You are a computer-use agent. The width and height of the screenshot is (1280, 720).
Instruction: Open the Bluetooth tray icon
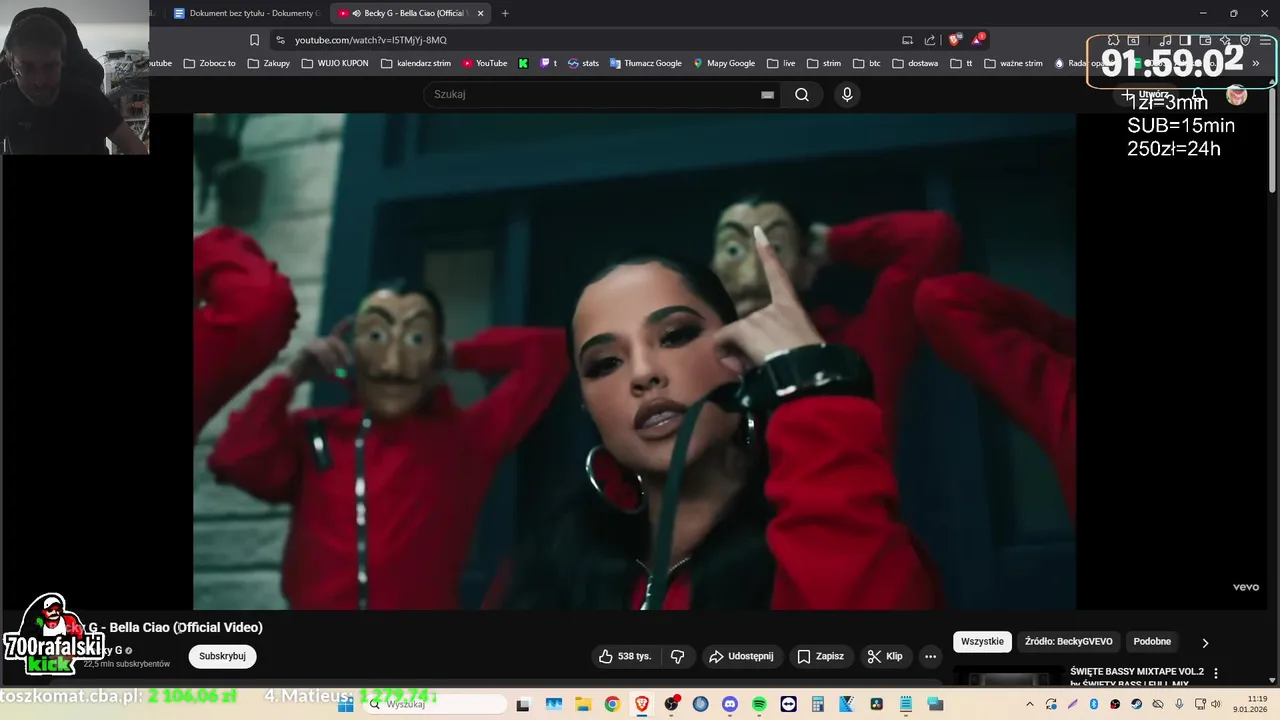coord(1094,704)
